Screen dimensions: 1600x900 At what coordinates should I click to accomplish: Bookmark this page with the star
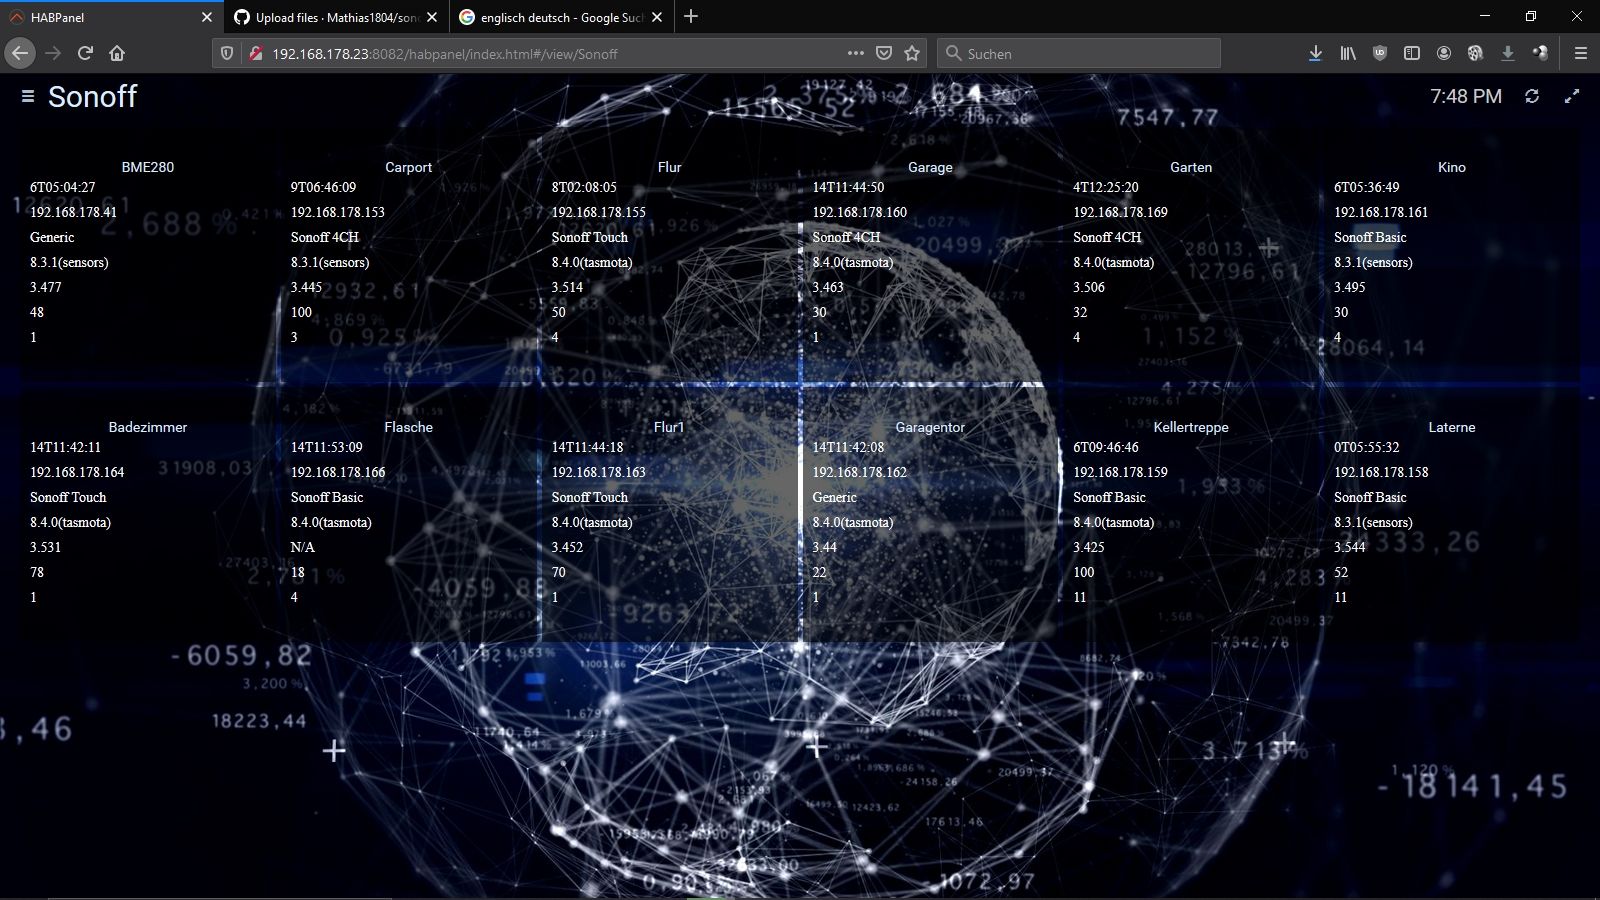[x=912, y=53]
